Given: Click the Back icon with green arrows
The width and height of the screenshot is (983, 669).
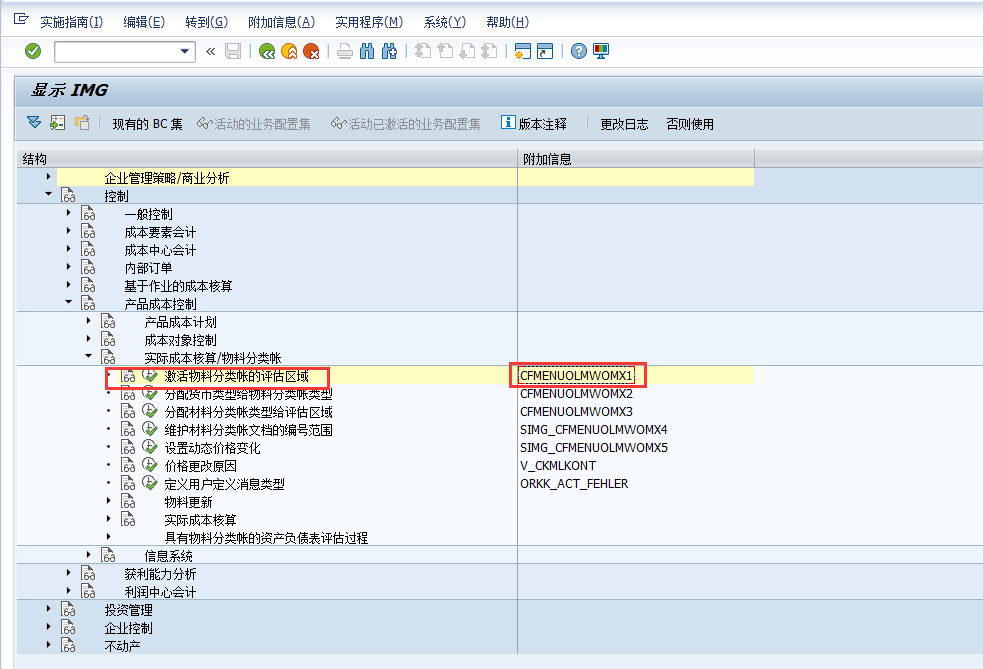Looking at the screenshot, I should (266, 52).
